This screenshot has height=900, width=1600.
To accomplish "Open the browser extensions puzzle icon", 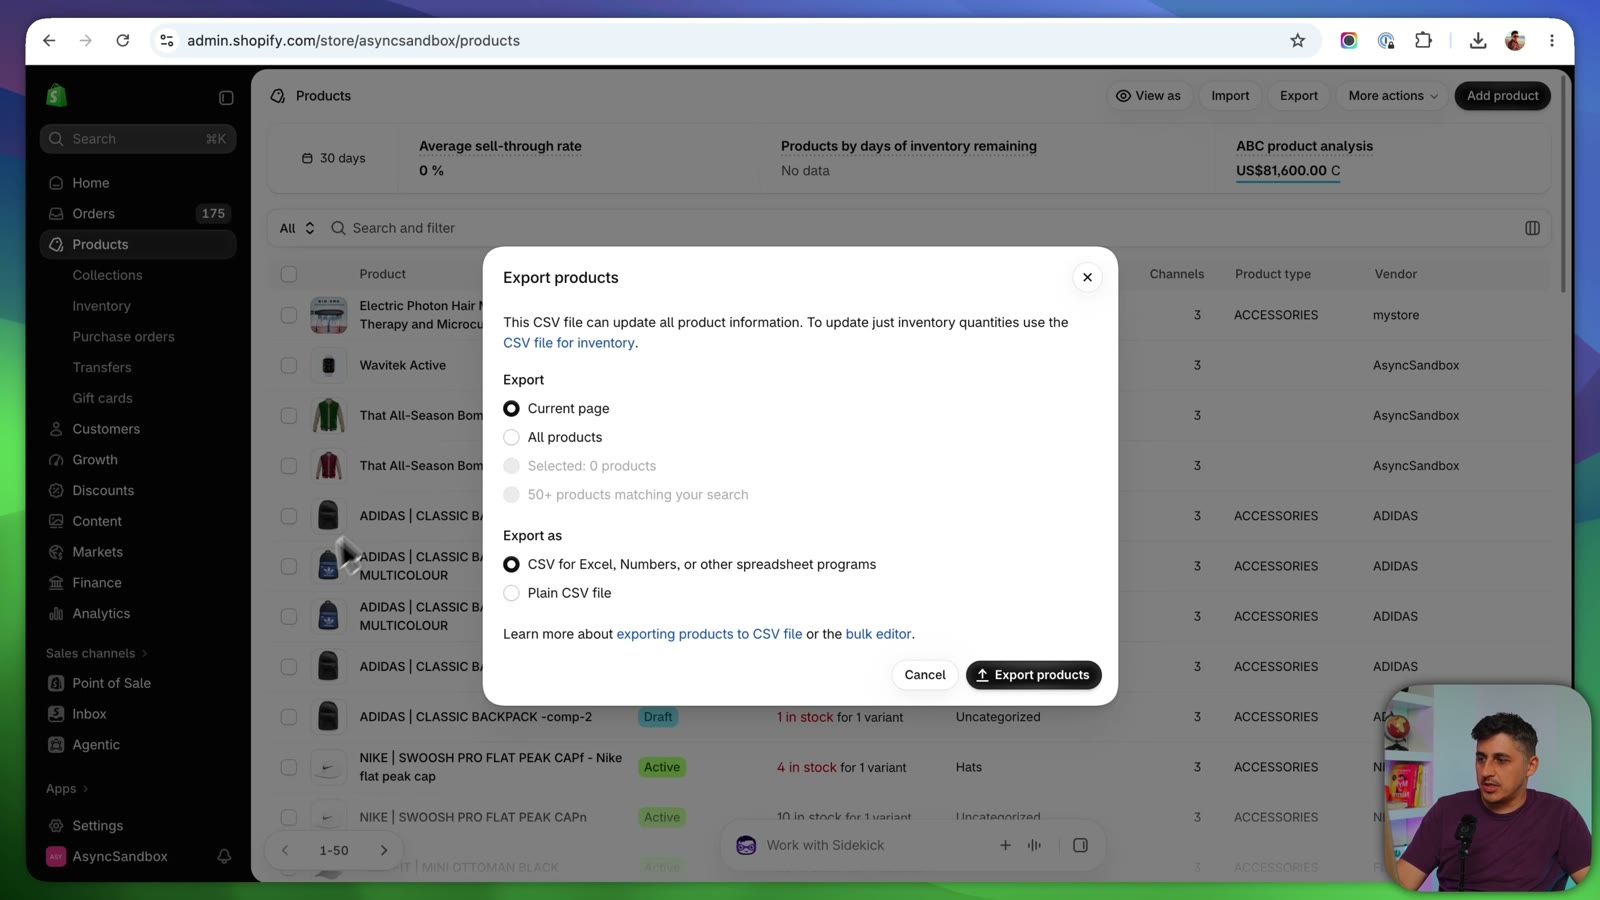I will [x=1423, y=41].
